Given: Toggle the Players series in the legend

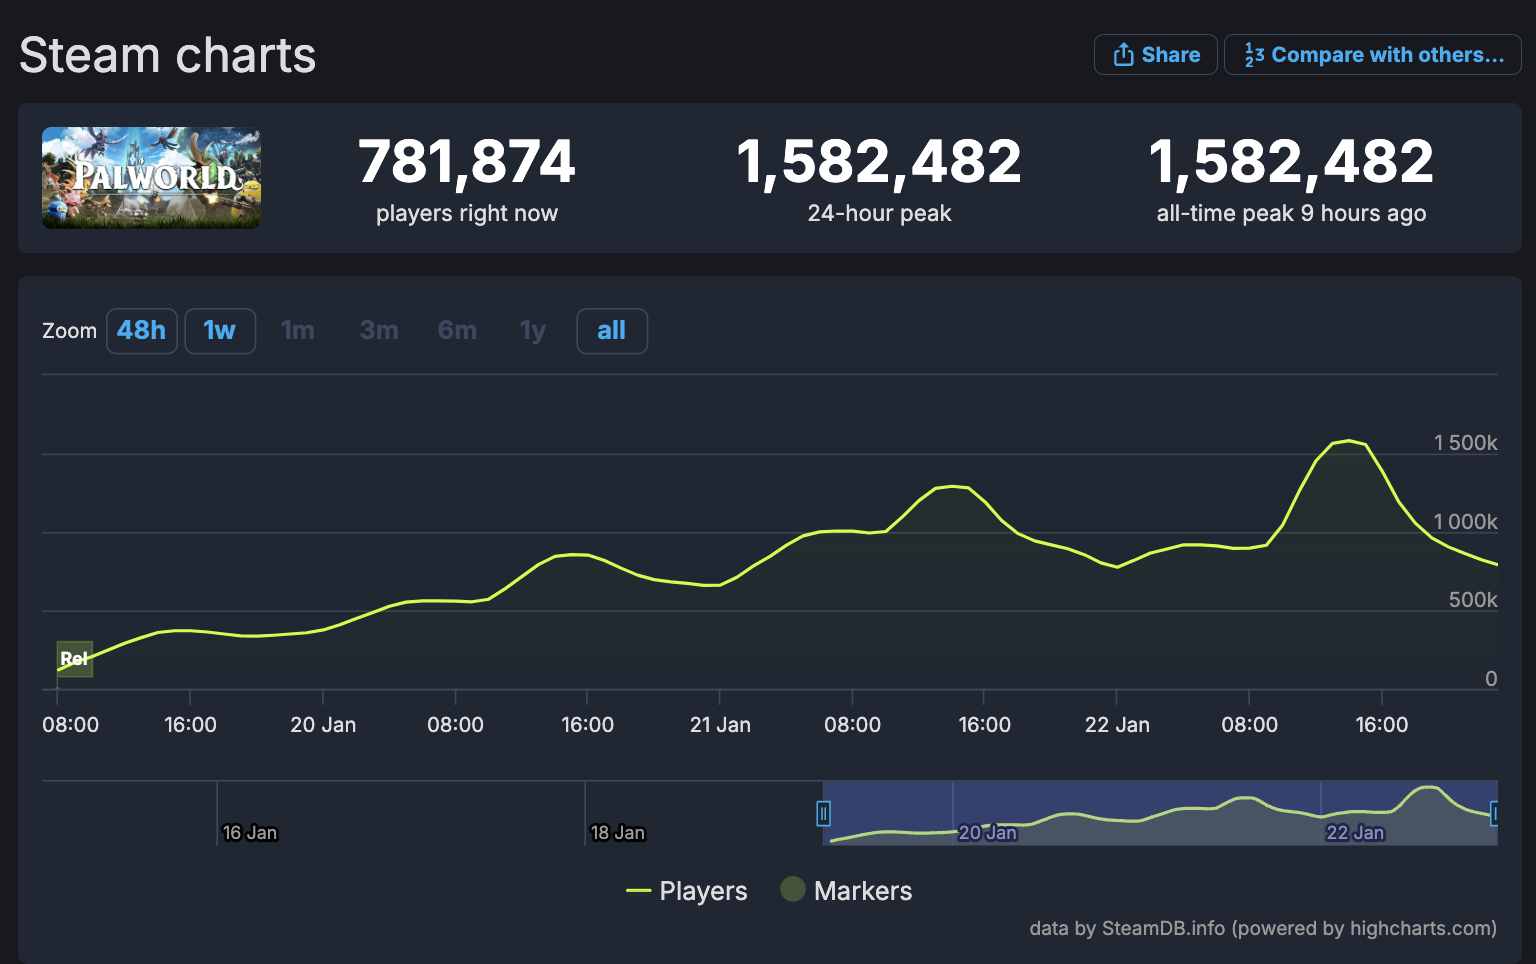Looking at the screenshot, I should pos(686,890).
